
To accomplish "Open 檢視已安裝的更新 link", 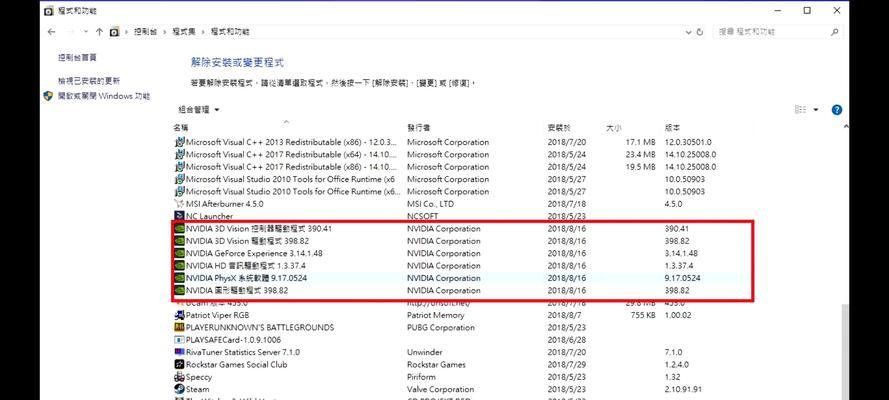I will click(88, 81).
